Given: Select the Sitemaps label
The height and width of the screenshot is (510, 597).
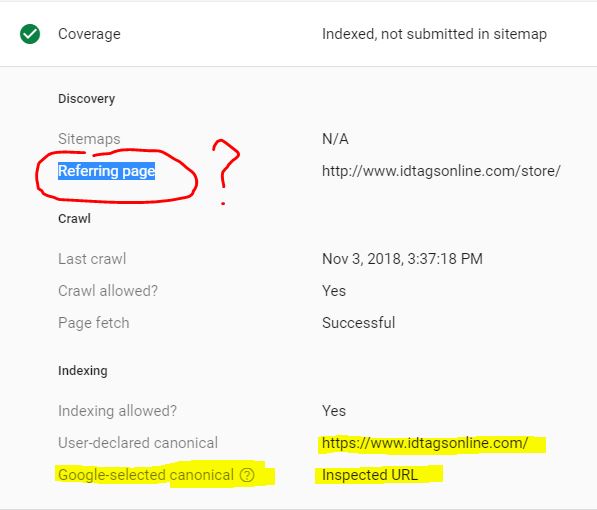Looking at the screenshot, I should tap(89, 139).
